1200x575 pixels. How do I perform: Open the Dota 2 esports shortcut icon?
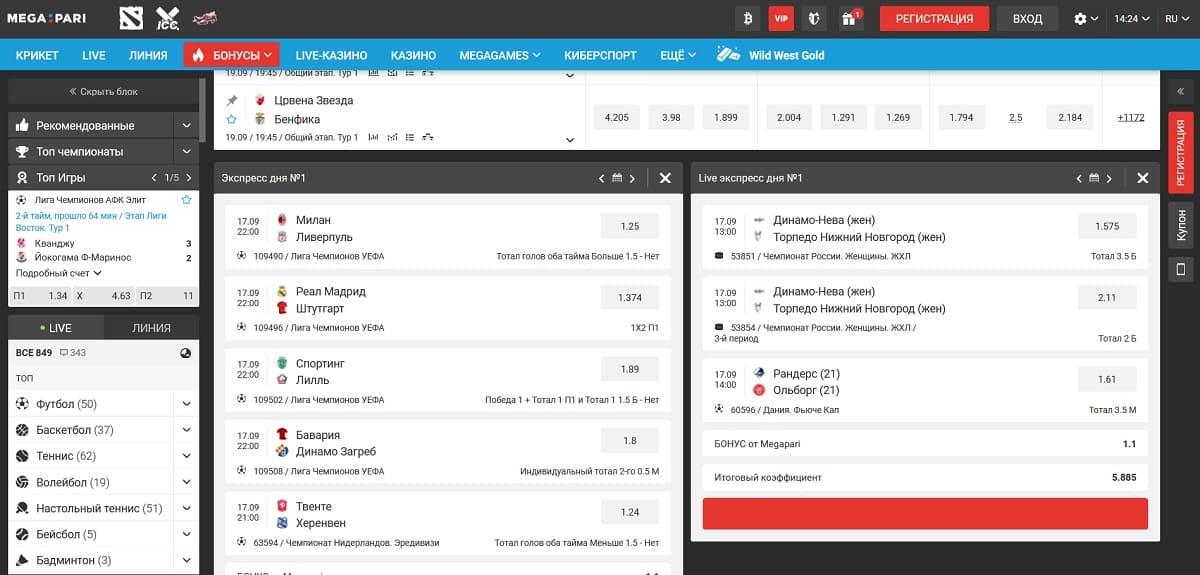[130, 18]
